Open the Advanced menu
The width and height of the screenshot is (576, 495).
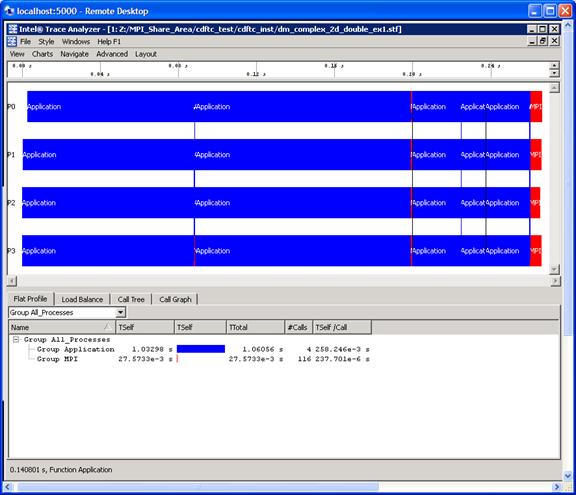[112, 54]
